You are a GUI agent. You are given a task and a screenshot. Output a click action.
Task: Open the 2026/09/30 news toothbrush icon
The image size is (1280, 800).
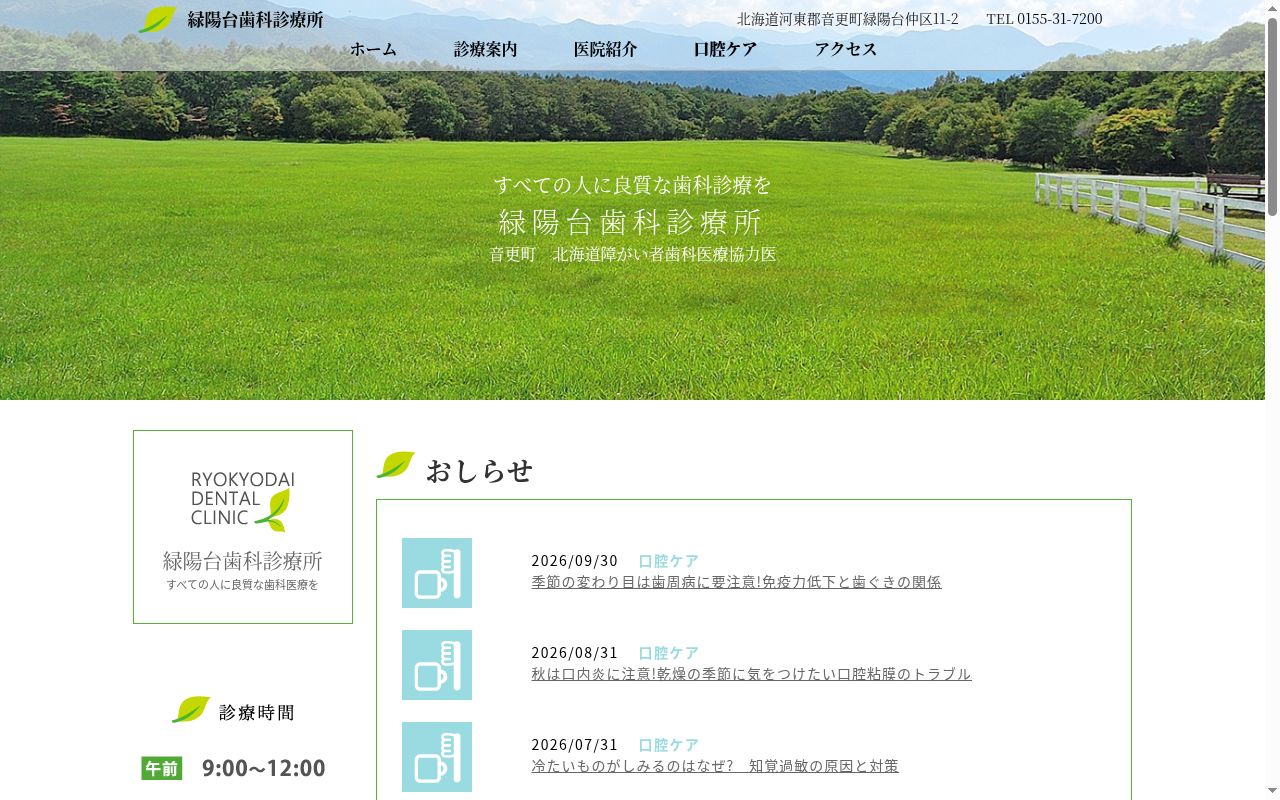[x=437, y=573]
